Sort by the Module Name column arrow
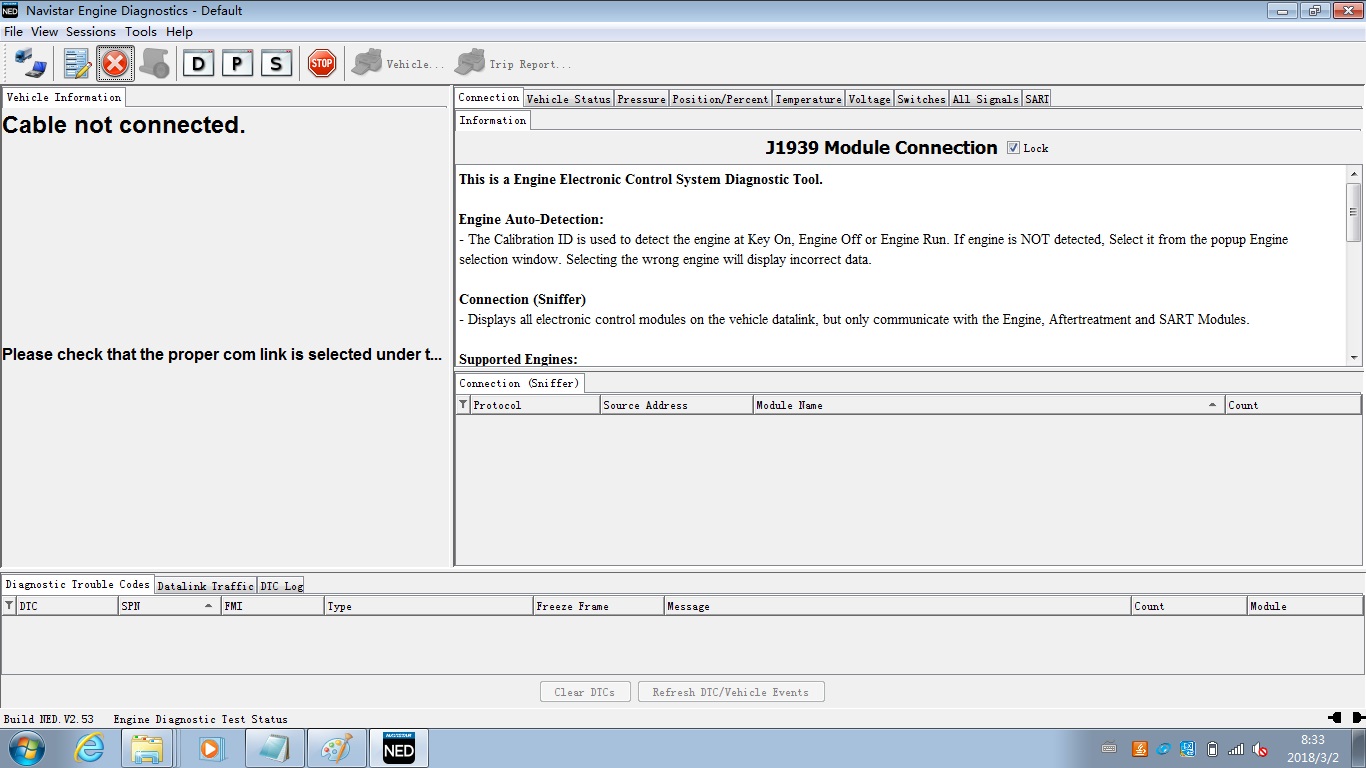The height and width of the screenshot is (768, 1366). click(x=1213, y=405)
